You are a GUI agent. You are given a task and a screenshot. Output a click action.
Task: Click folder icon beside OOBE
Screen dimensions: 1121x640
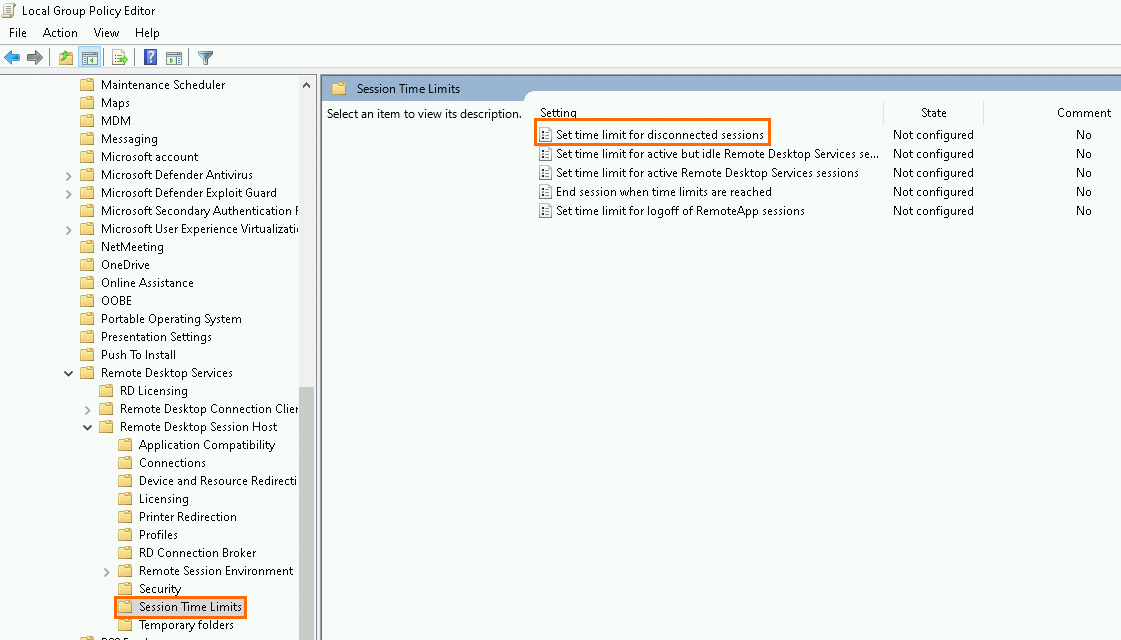pos(87,300)
